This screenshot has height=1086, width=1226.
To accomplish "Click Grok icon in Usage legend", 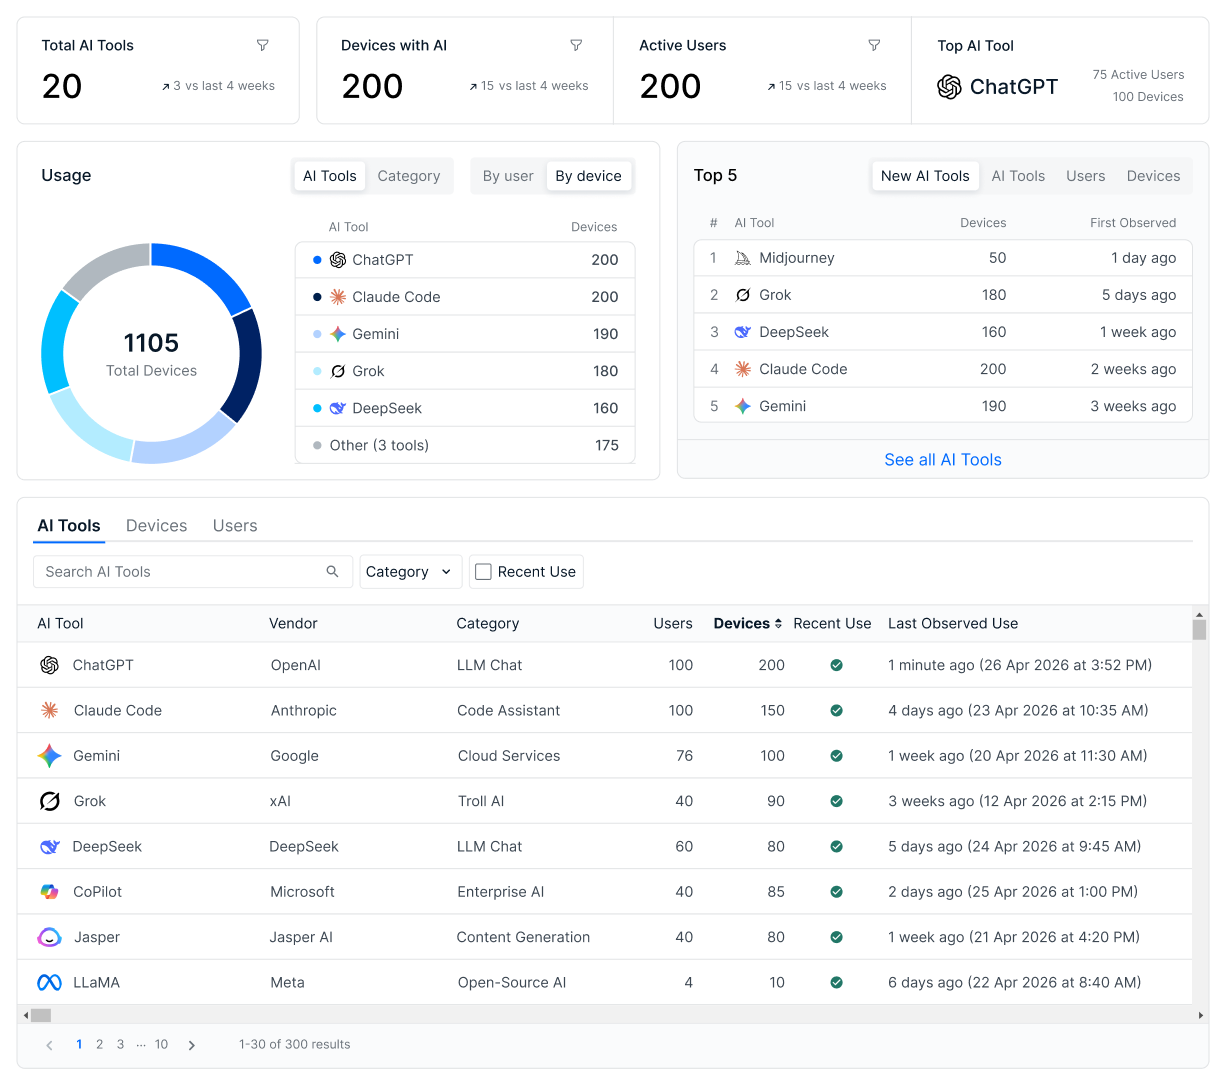I will (338, 371).
